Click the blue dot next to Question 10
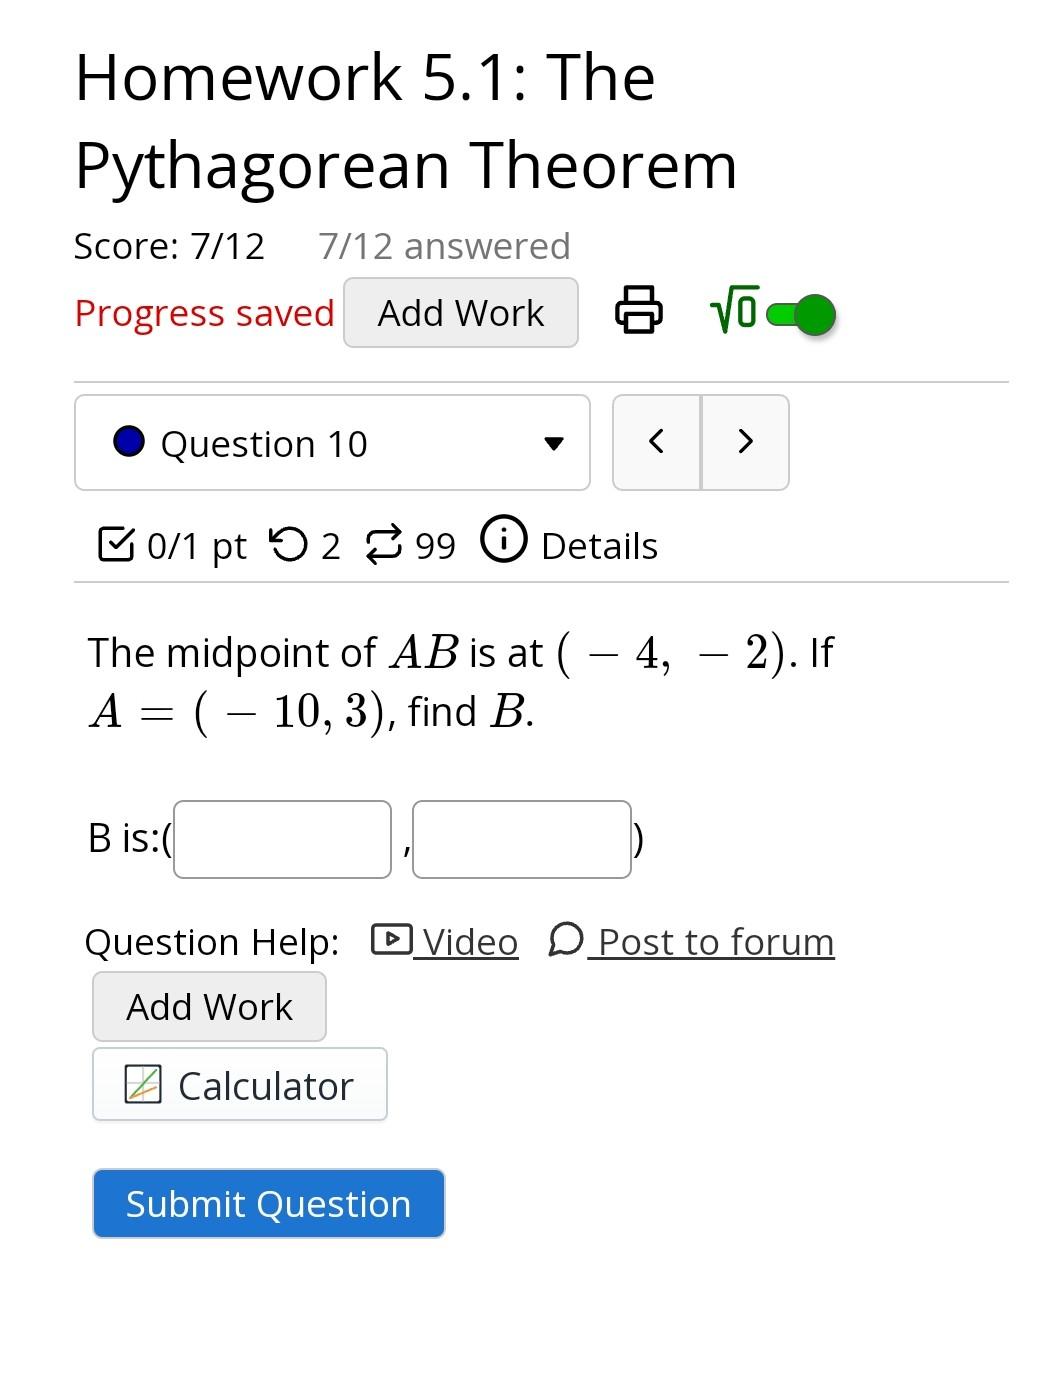The image size is (1060, 1386). [x=128, y=440]
